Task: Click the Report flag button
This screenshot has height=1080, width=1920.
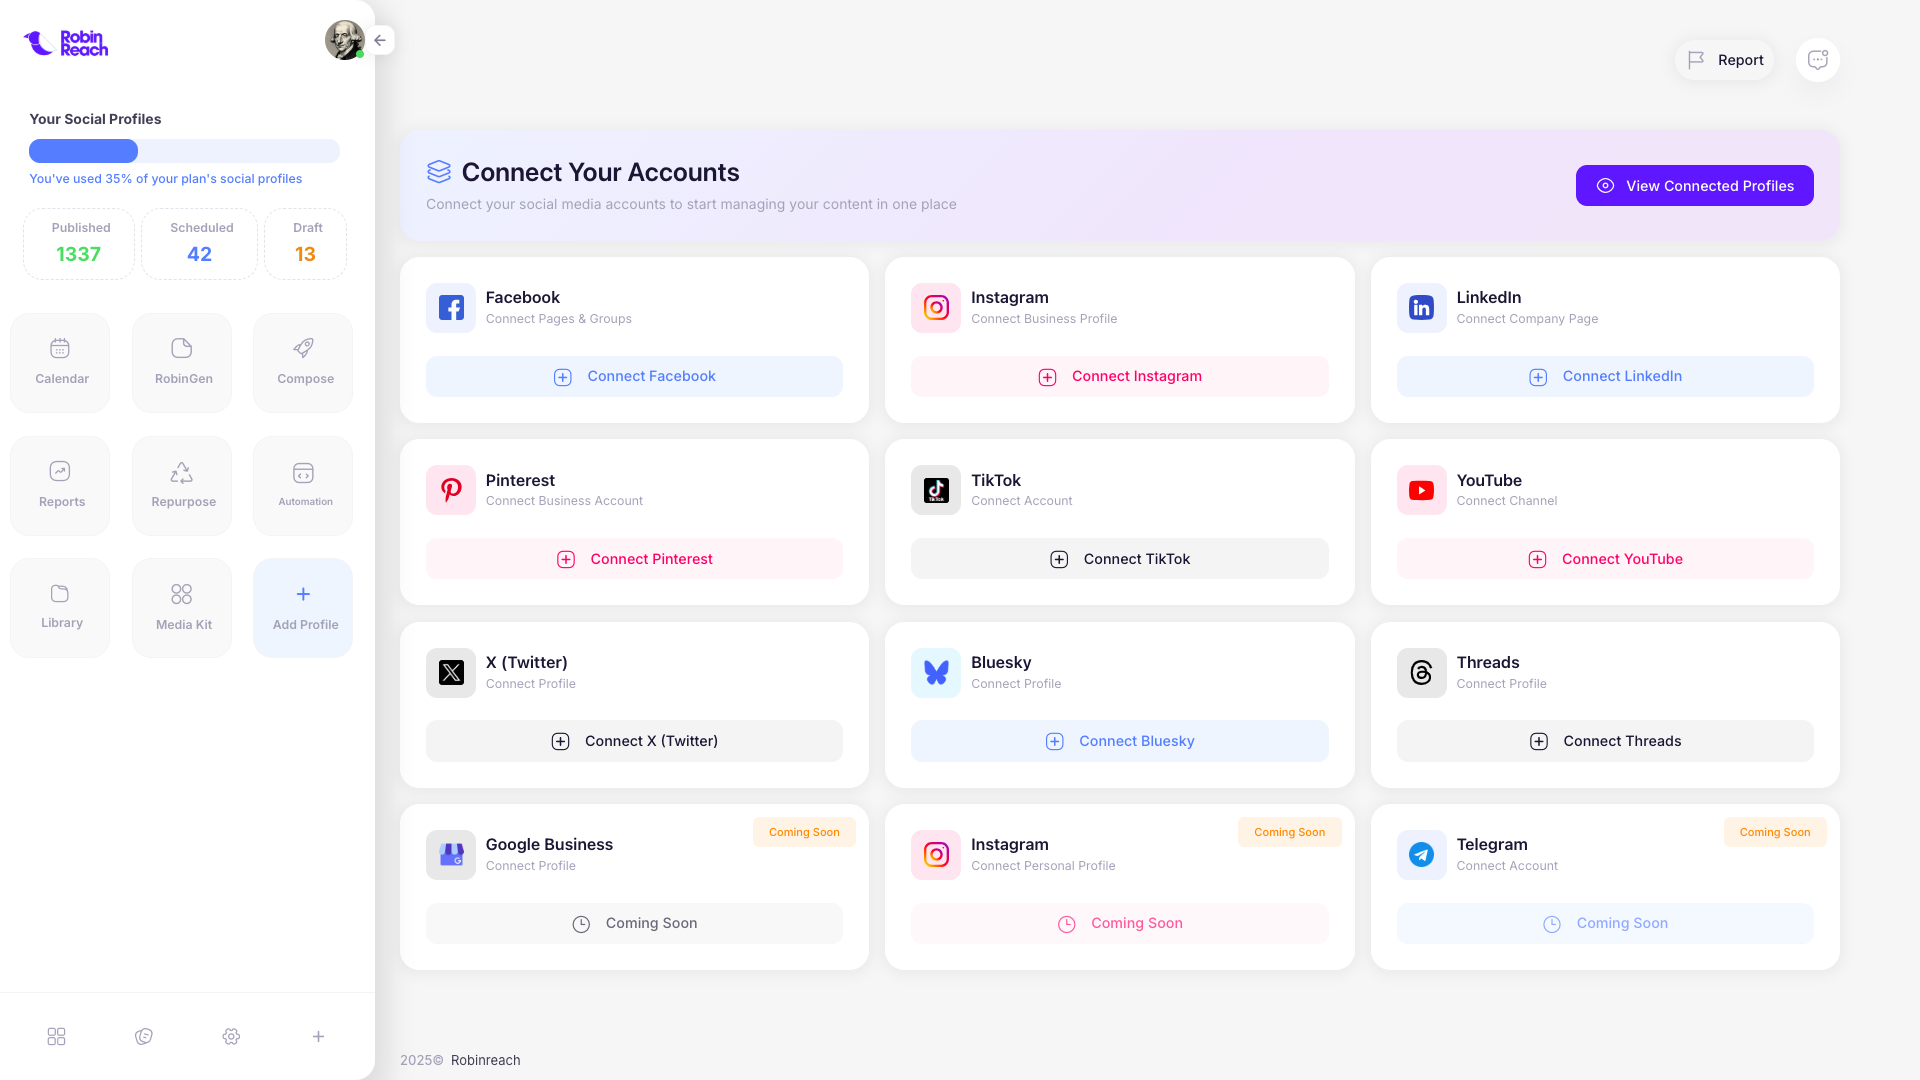Action: [x=1725, y=60]
